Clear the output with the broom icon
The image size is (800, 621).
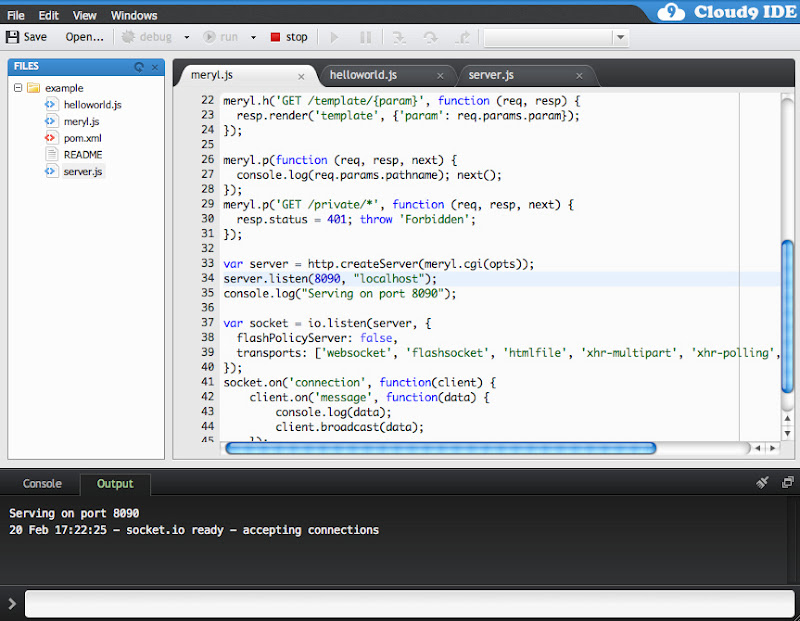[762, 483]
